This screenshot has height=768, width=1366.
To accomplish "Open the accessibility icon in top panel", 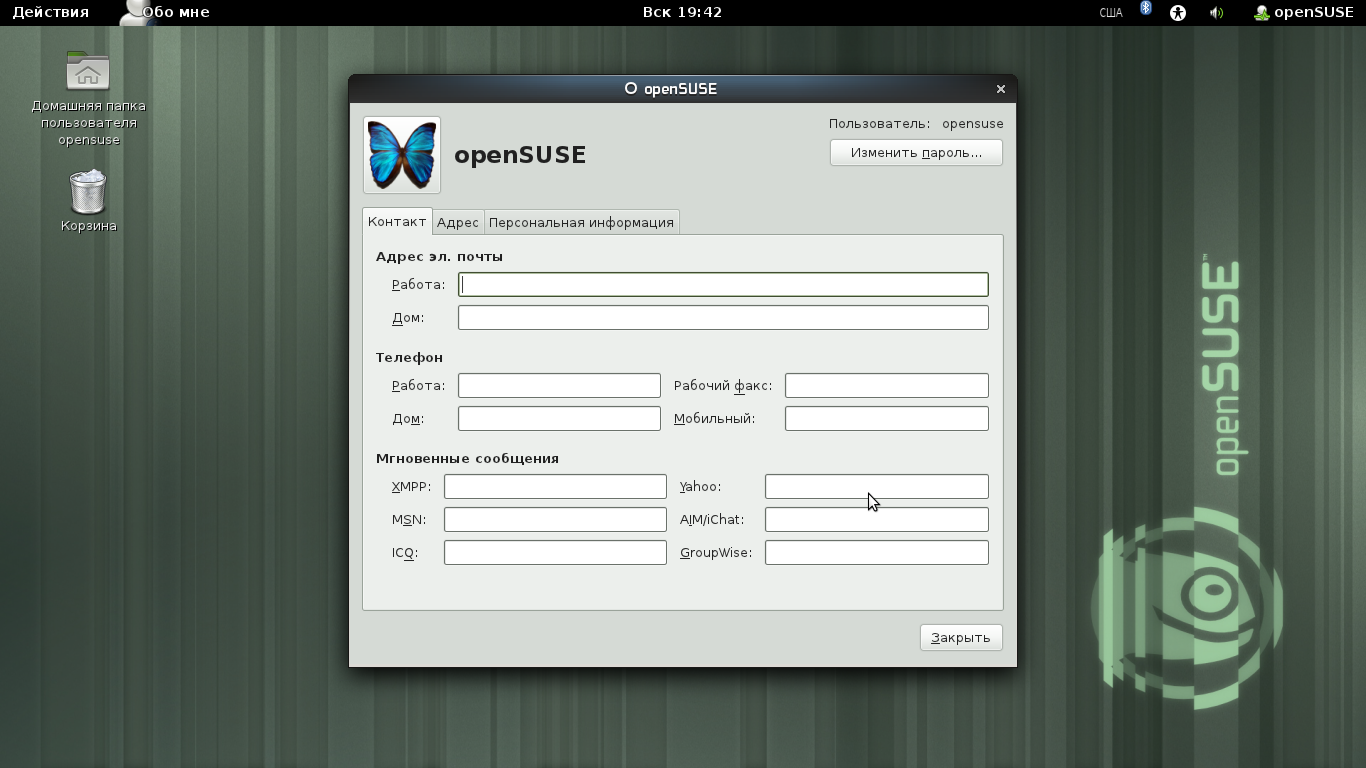I will [1178, 13].
